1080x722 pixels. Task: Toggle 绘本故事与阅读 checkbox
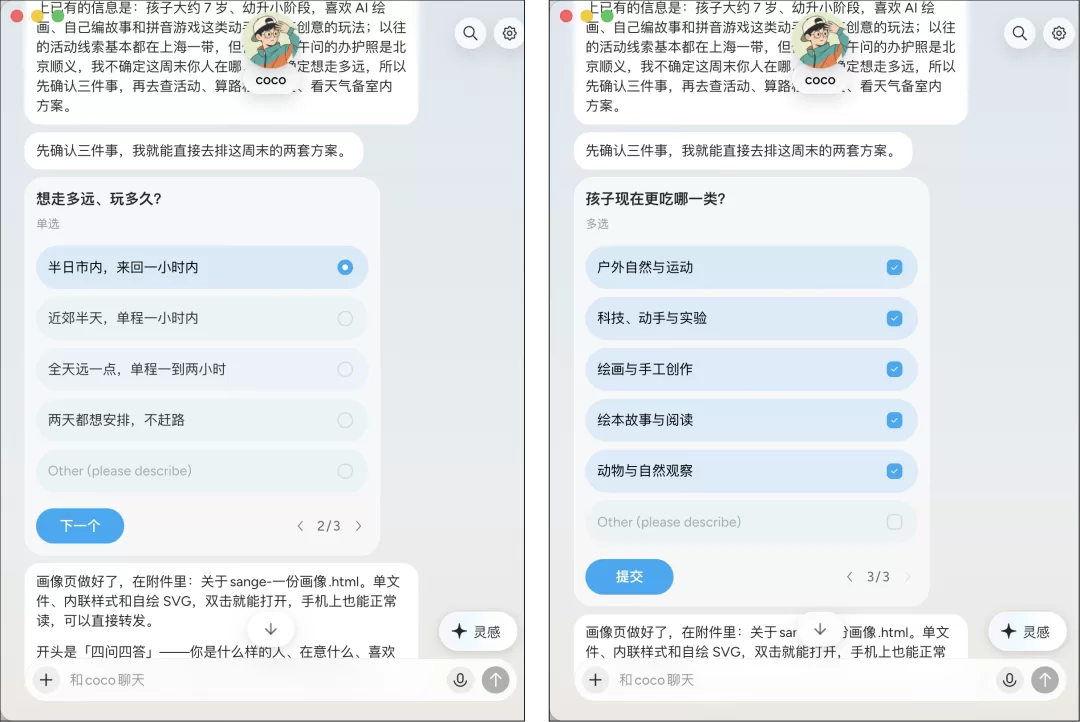point(895,420)
